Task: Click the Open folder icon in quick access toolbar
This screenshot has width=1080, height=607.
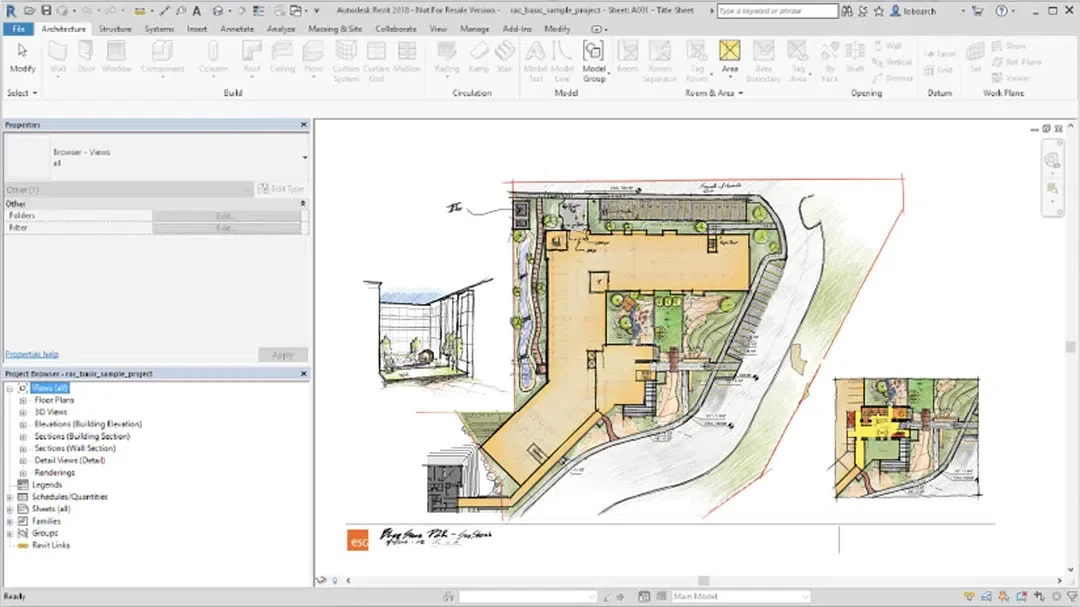Action: [29, 10]
